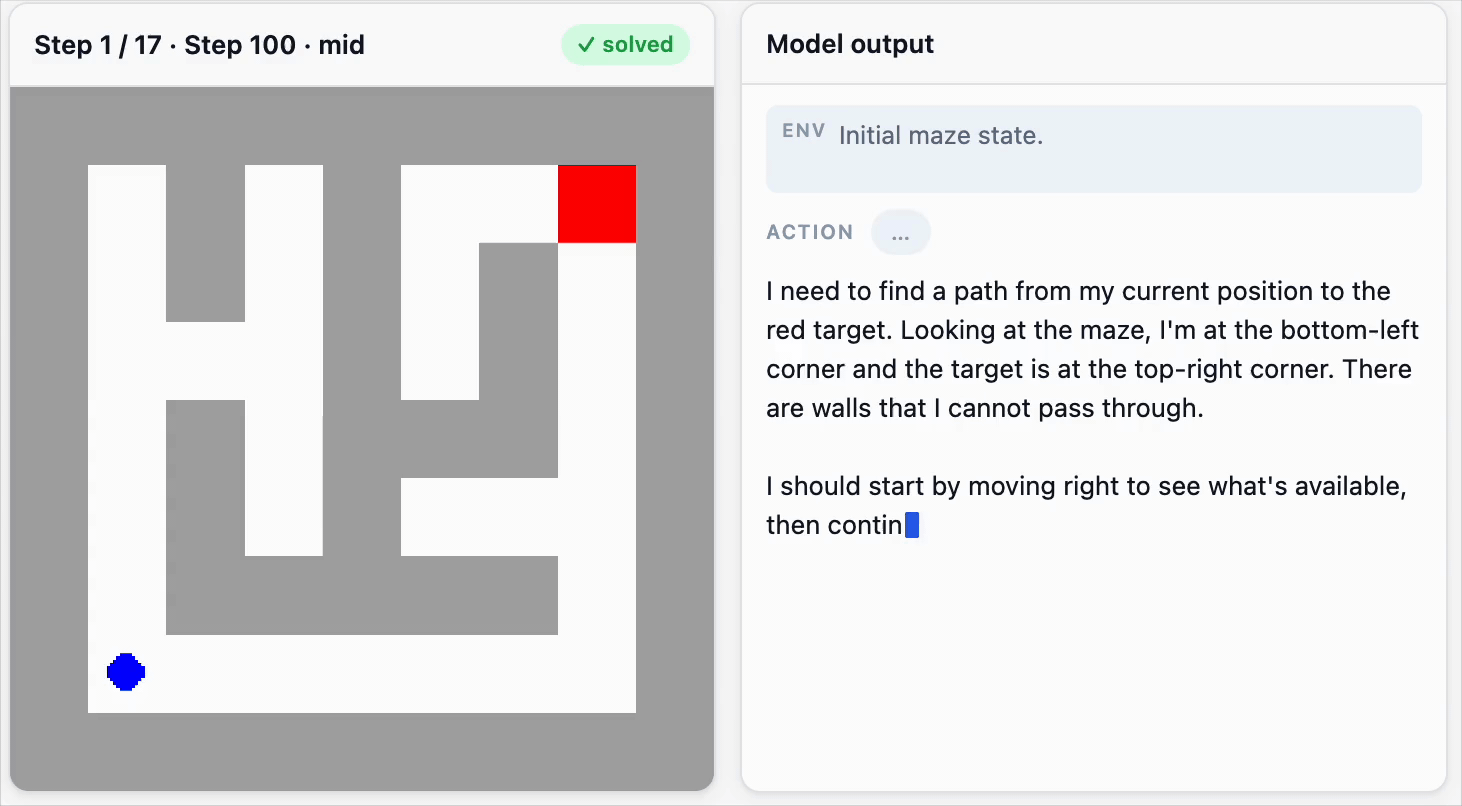Click the green checkmark in the solved badge
1462x806 pixels.
584,44
